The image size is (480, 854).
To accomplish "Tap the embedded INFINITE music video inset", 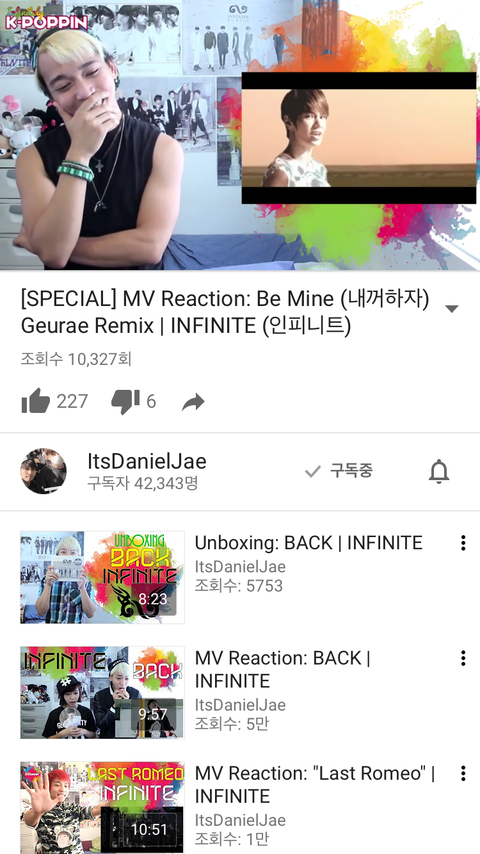I will (x=359, y=138).
